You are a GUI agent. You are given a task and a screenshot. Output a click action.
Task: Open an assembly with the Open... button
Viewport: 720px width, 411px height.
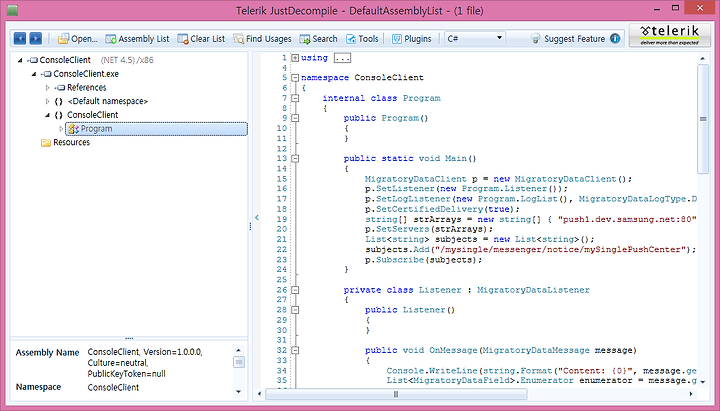pos(78,39)
